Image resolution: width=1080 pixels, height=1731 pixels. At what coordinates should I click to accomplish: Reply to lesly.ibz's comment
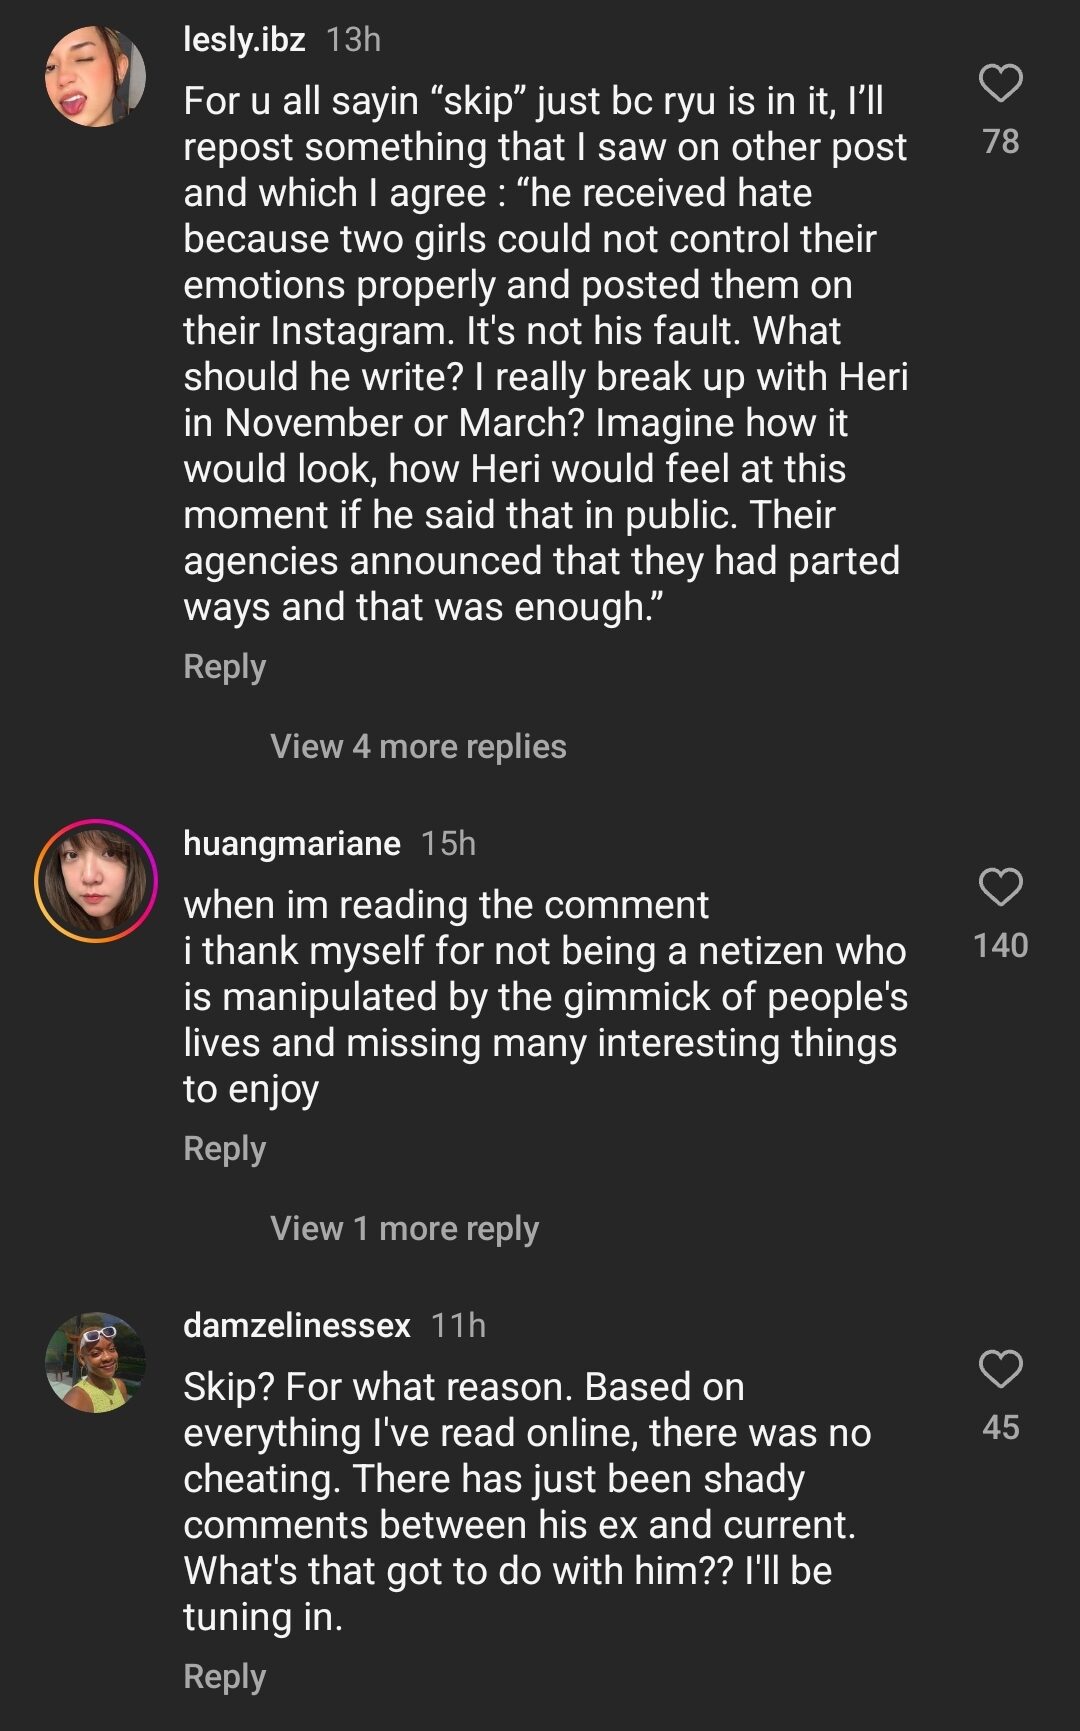(x=224, y=667)
